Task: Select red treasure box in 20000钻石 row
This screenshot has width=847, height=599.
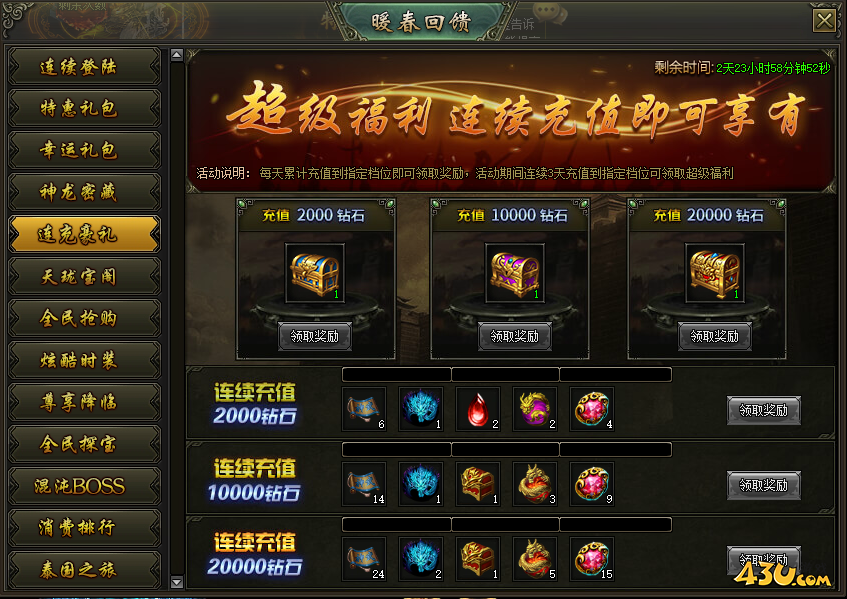Action: point(478,559)
